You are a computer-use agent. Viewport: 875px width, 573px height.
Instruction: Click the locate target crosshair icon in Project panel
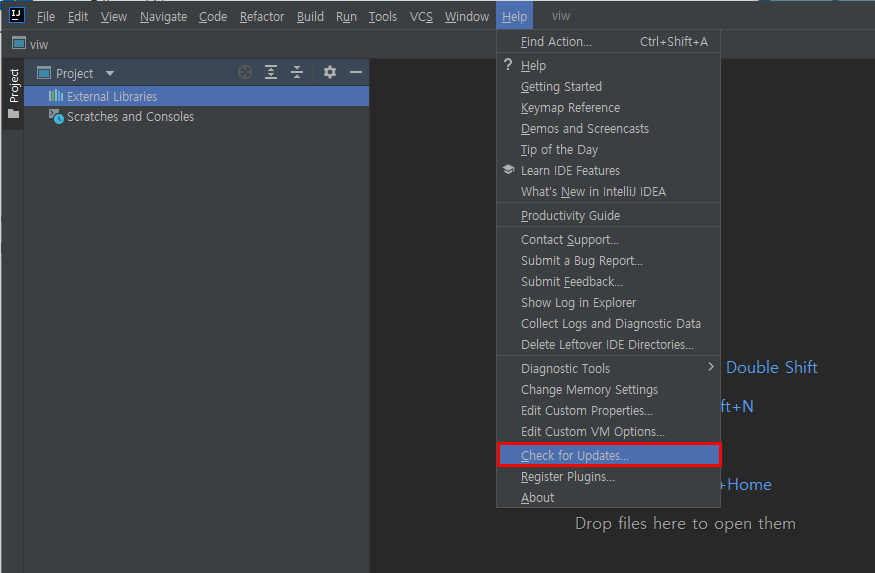click(245, 73)
